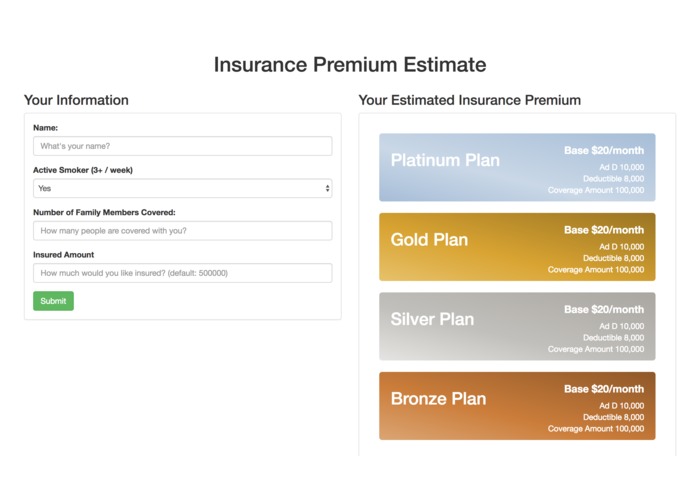The width and height of the screenshot is (695, 494).
Task: Click the Your Information heading
Action: 76,100
